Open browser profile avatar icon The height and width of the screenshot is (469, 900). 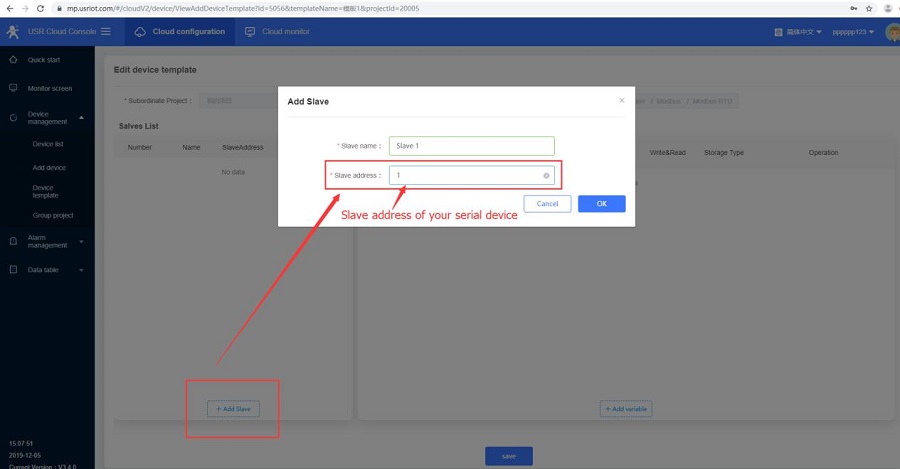(x=889, y=9)
